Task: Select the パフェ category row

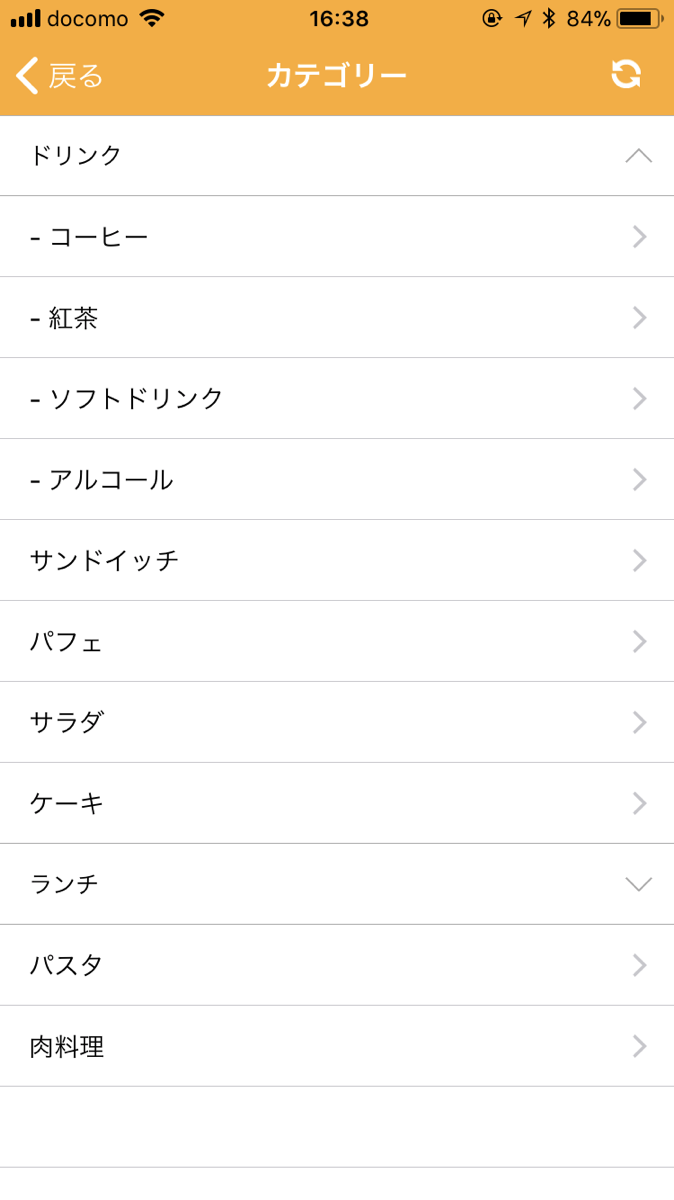Action: (x=337, y=642)
